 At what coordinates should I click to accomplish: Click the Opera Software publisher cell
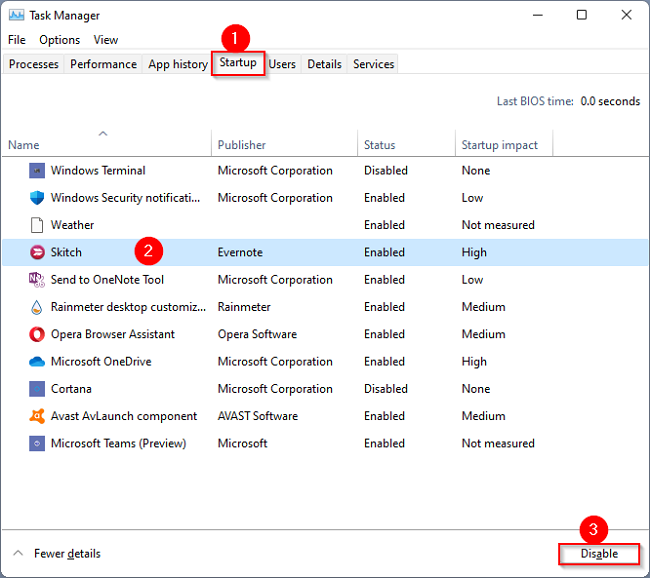click(x=257, y=334)
